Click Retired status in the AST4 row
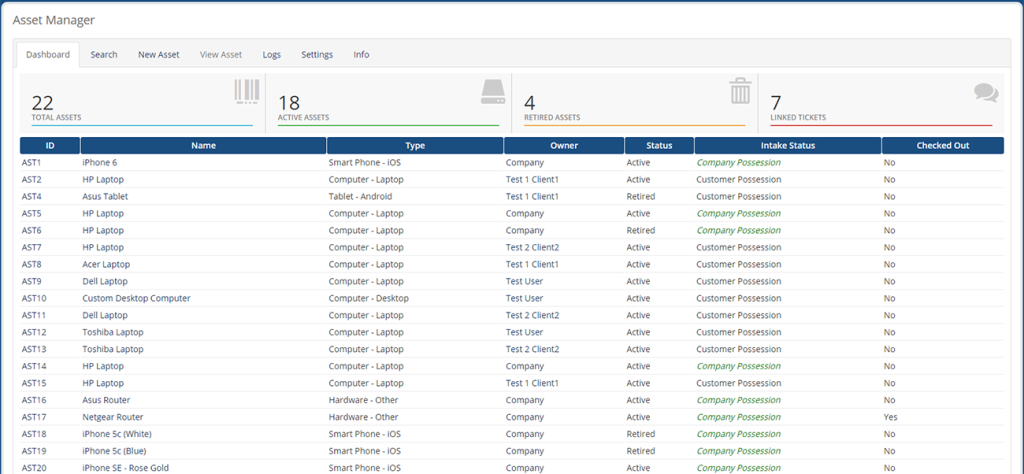Image resolution: width=1024 pixels, height=474 pixels. (641, 197)
